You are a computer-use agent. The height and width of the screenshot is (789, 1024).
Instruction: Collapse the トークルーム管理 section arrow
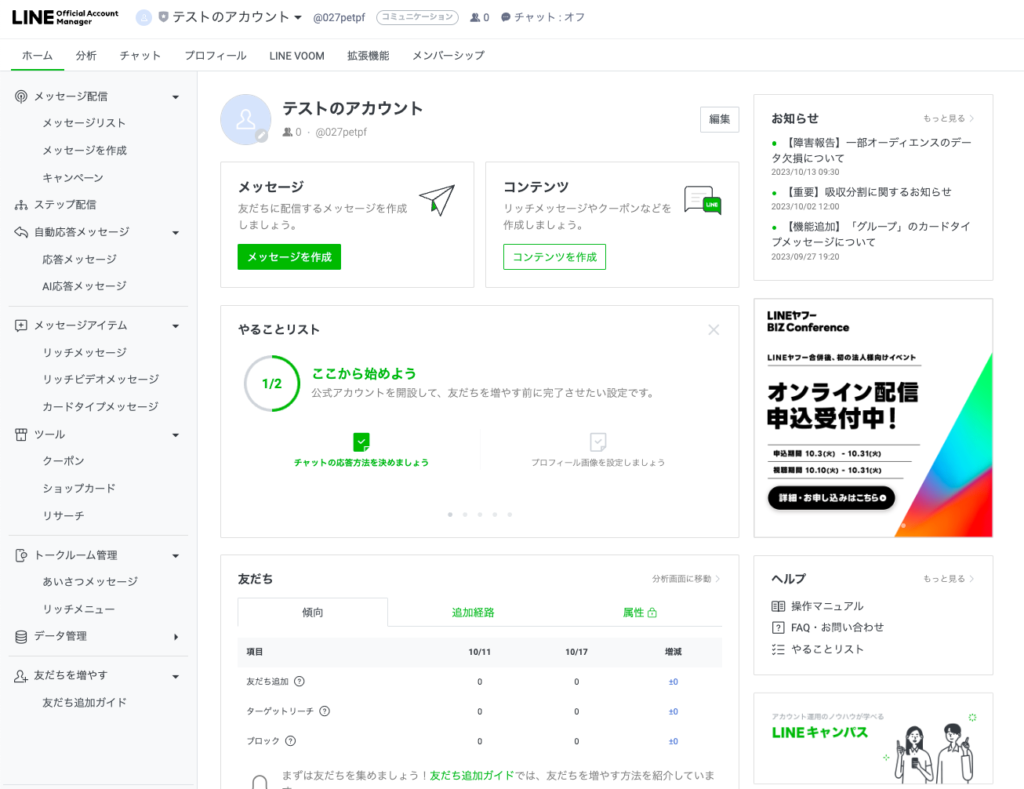(x=176, y=556)
